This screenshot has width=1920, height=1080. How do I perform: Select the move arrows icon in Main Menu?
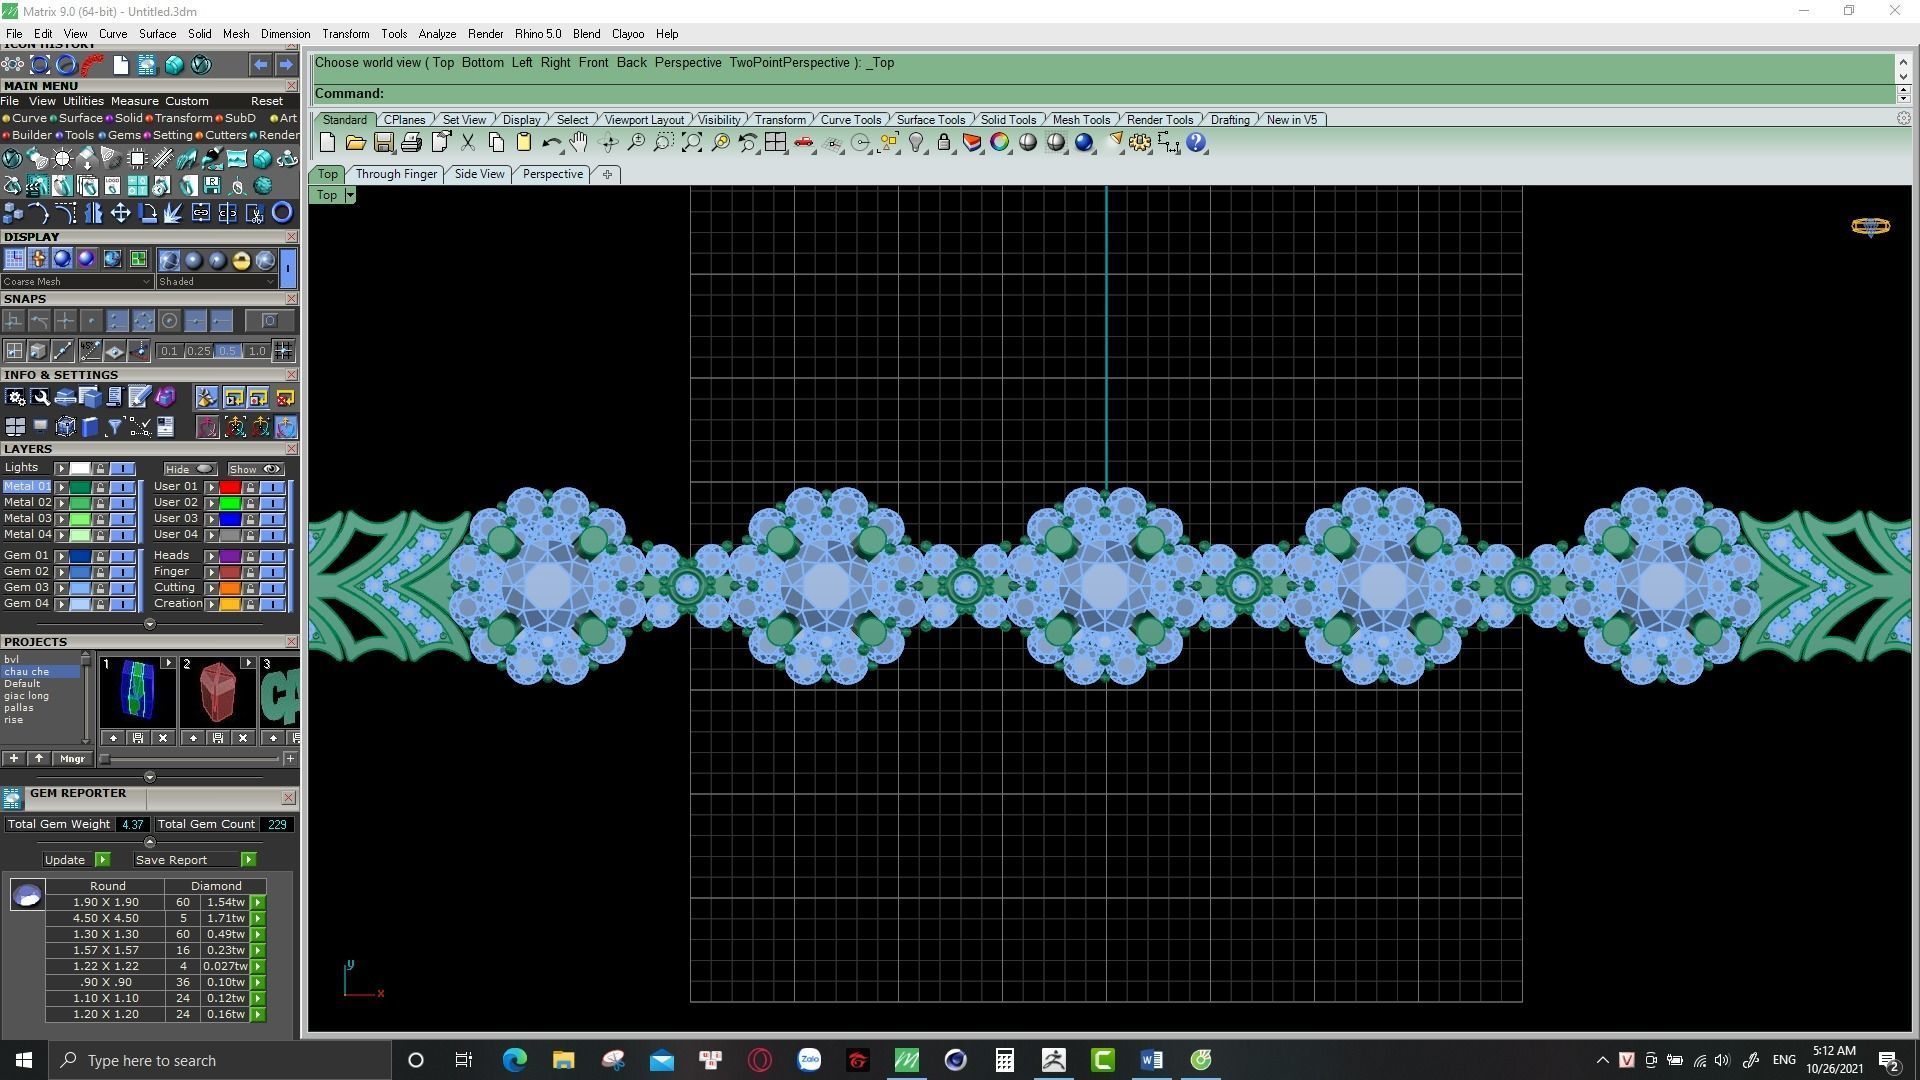pyautogui.click(x=120, y=212)
